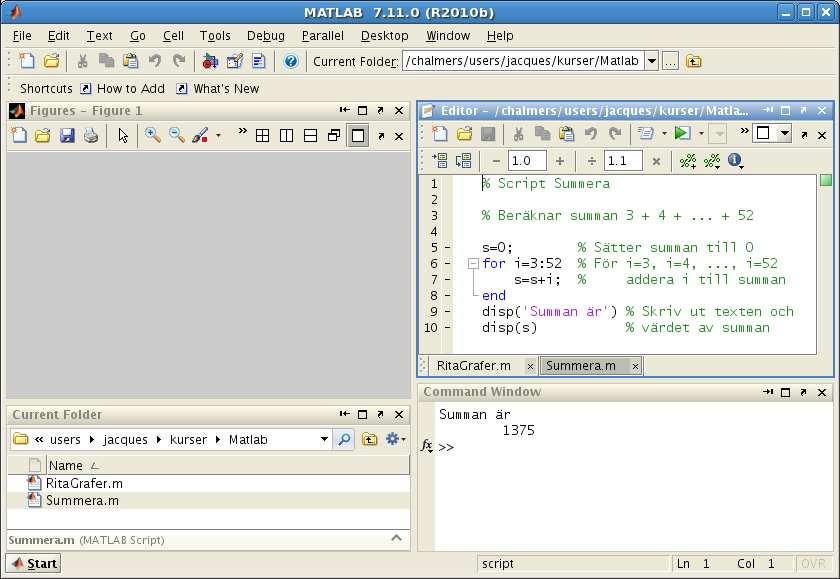840x579 pixels.
Task: Open What's New shortcut link
Action: coord(218,89)
